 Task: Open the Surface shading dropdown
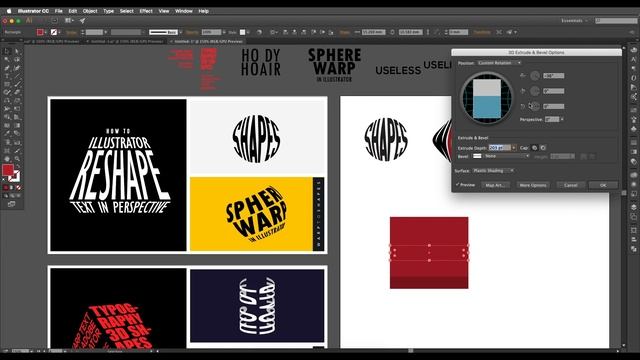pyautogui.click(x=493, y=171)
